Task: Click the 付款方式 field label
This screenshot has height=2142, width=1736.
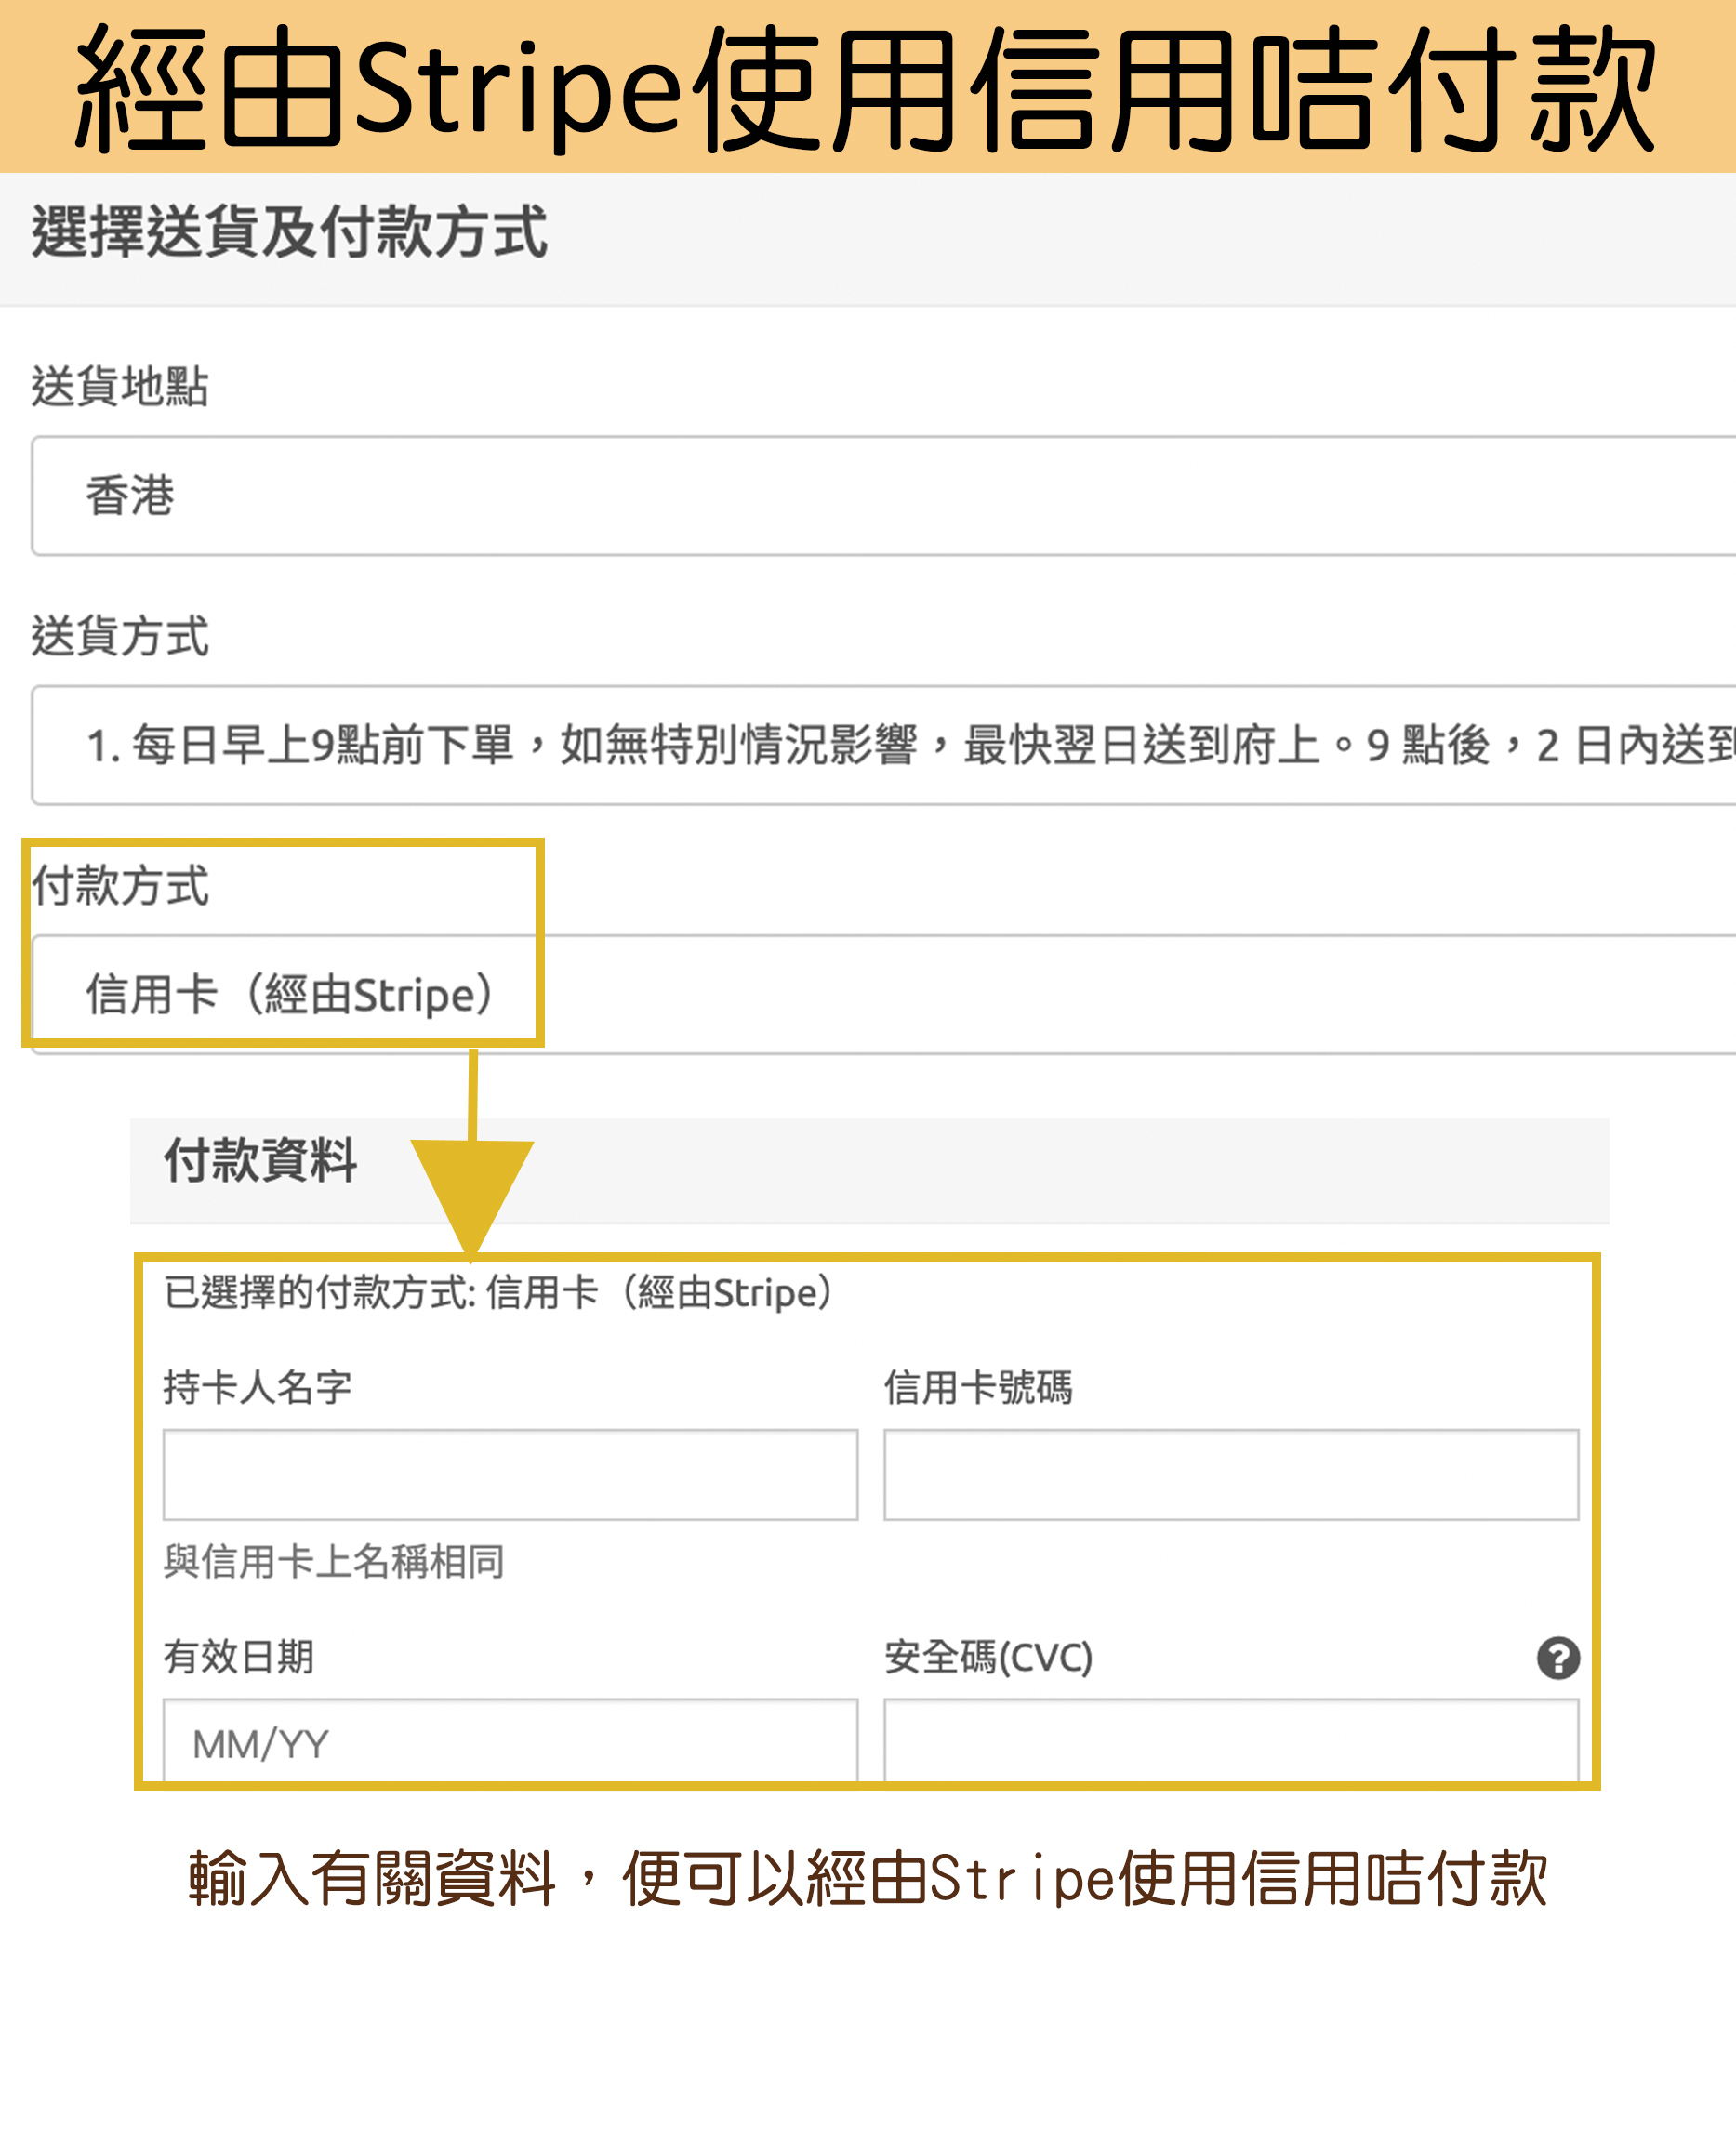Action: [120, 885]
